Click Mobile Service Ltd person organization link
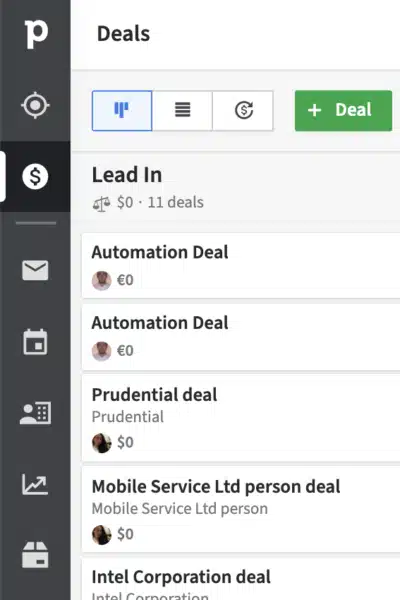The image size is (400, 600). (x=180, y=509)
